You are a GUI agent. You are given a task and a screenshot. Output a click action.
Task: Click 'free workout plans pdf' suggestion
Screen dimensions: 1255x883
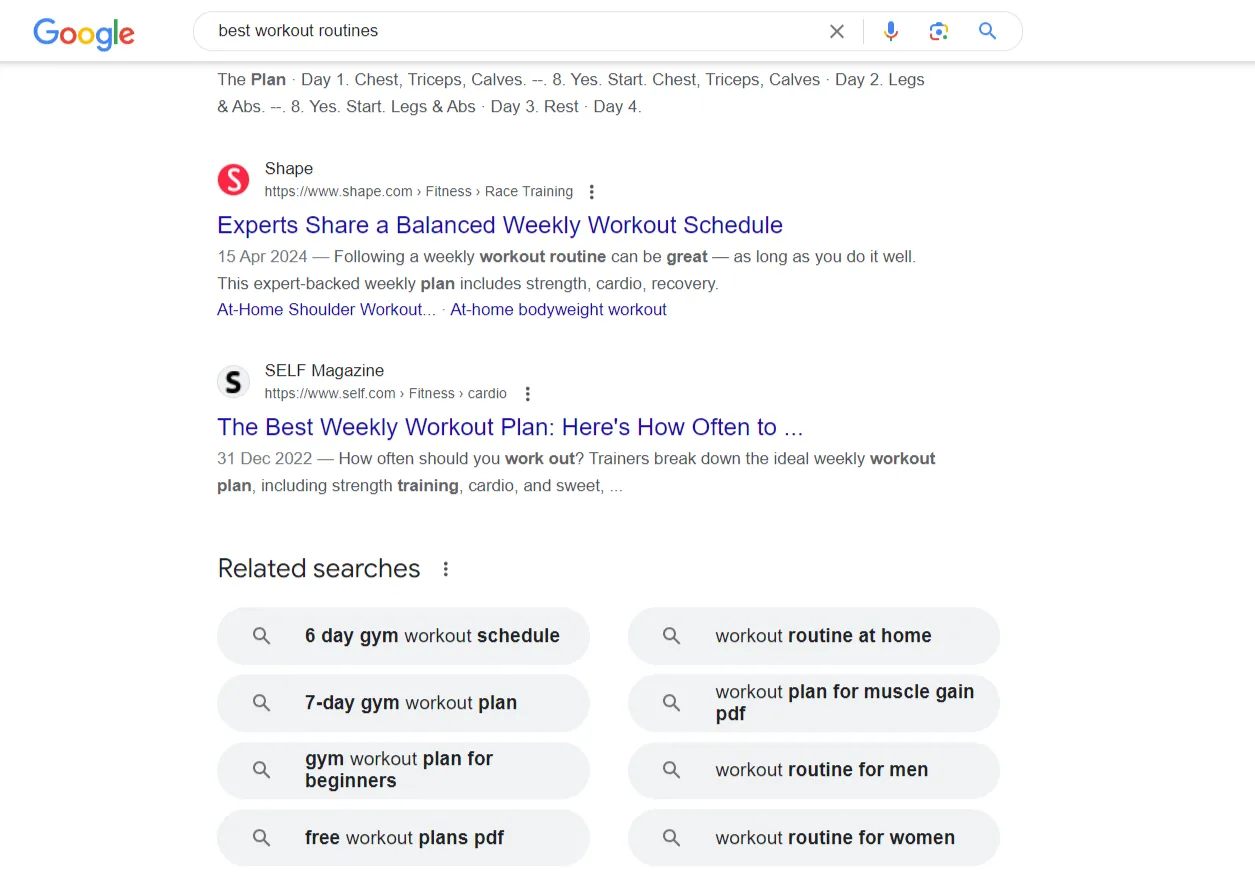click(x=403, y=838)
